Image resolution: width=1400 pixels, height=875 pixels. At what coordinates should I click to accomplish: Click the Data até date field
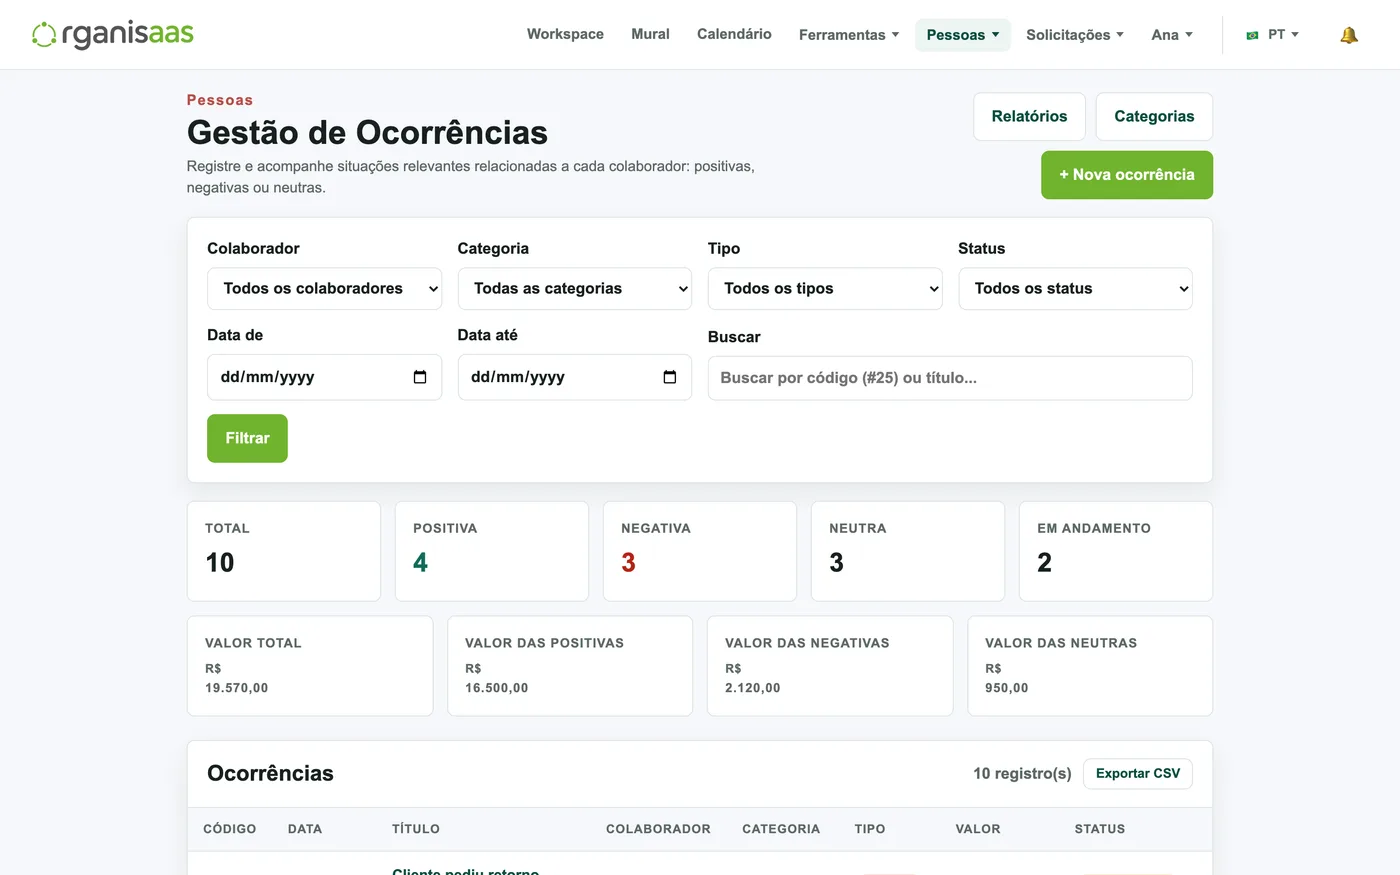pyautogui.click(x=575, y=377)
